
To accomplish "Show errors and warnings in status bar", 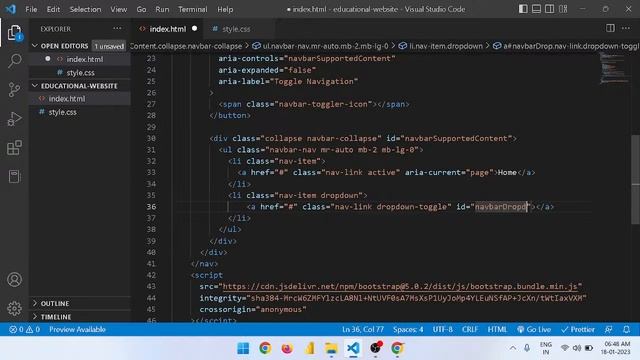I will 24,329.
